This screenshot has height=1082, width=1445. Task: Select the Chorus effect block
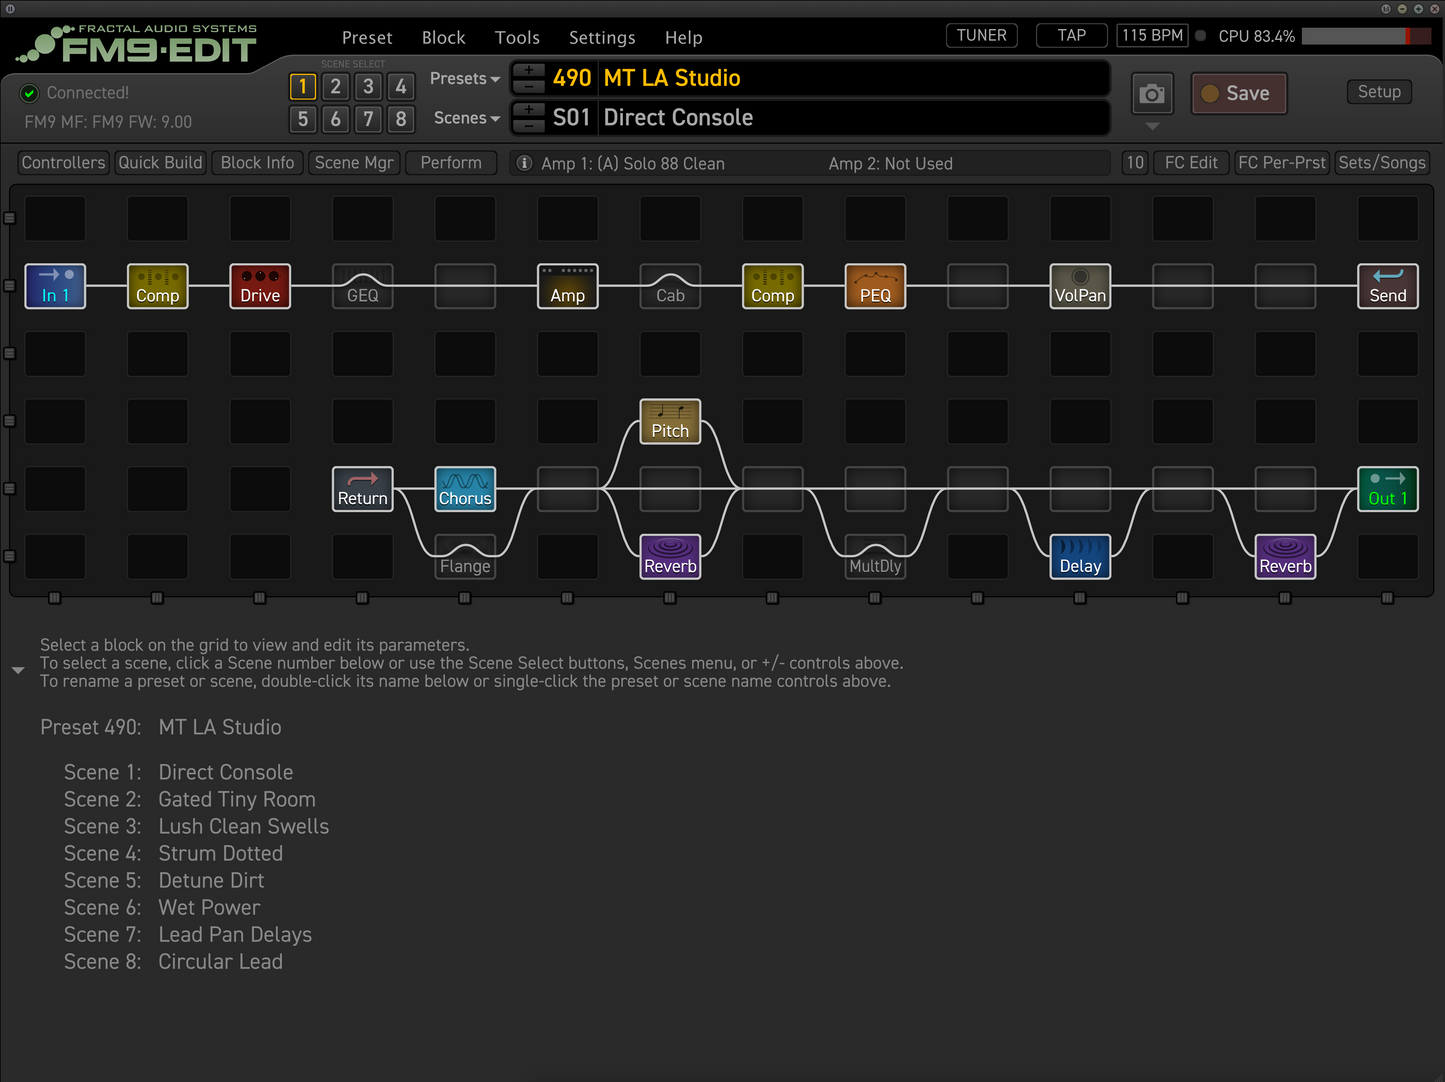click(x=465, y=489)
